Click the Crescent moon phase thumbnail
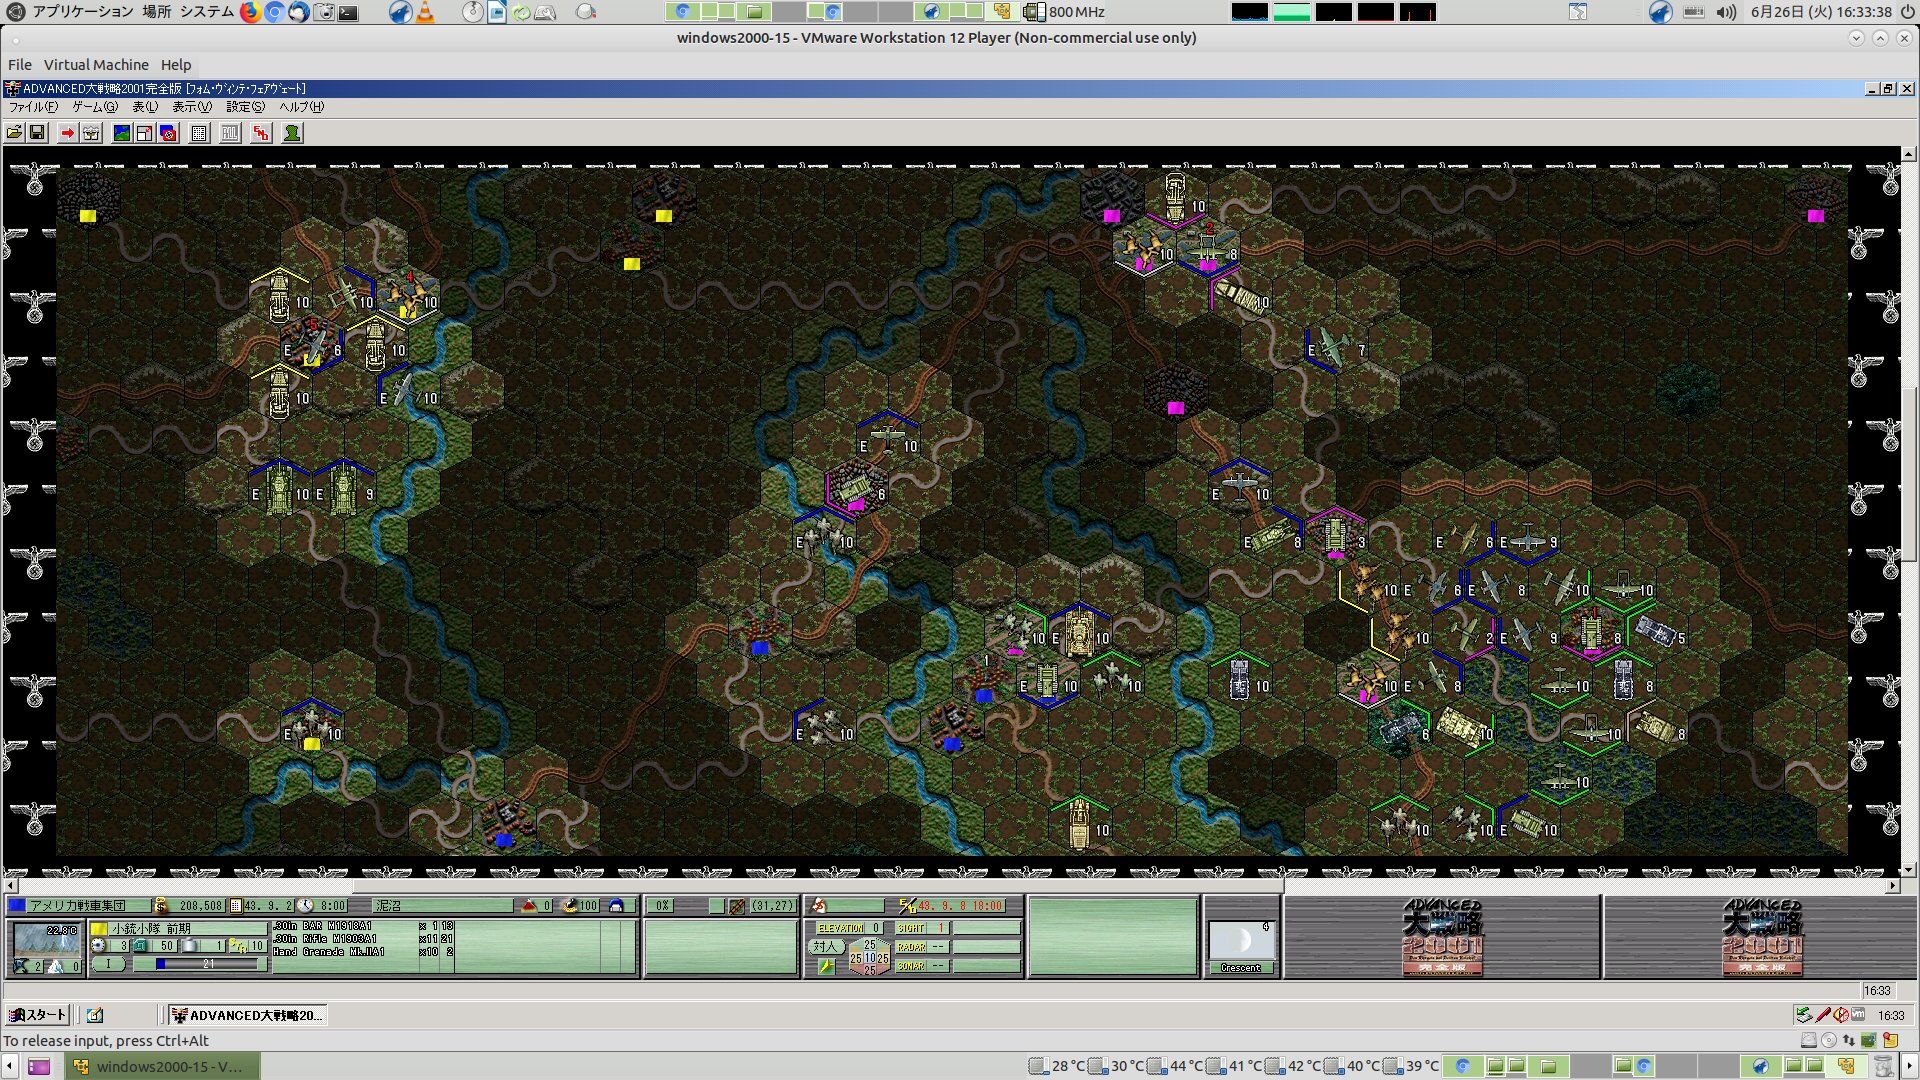Viewport: 1920px width, 1080px height. (1240, 942)
